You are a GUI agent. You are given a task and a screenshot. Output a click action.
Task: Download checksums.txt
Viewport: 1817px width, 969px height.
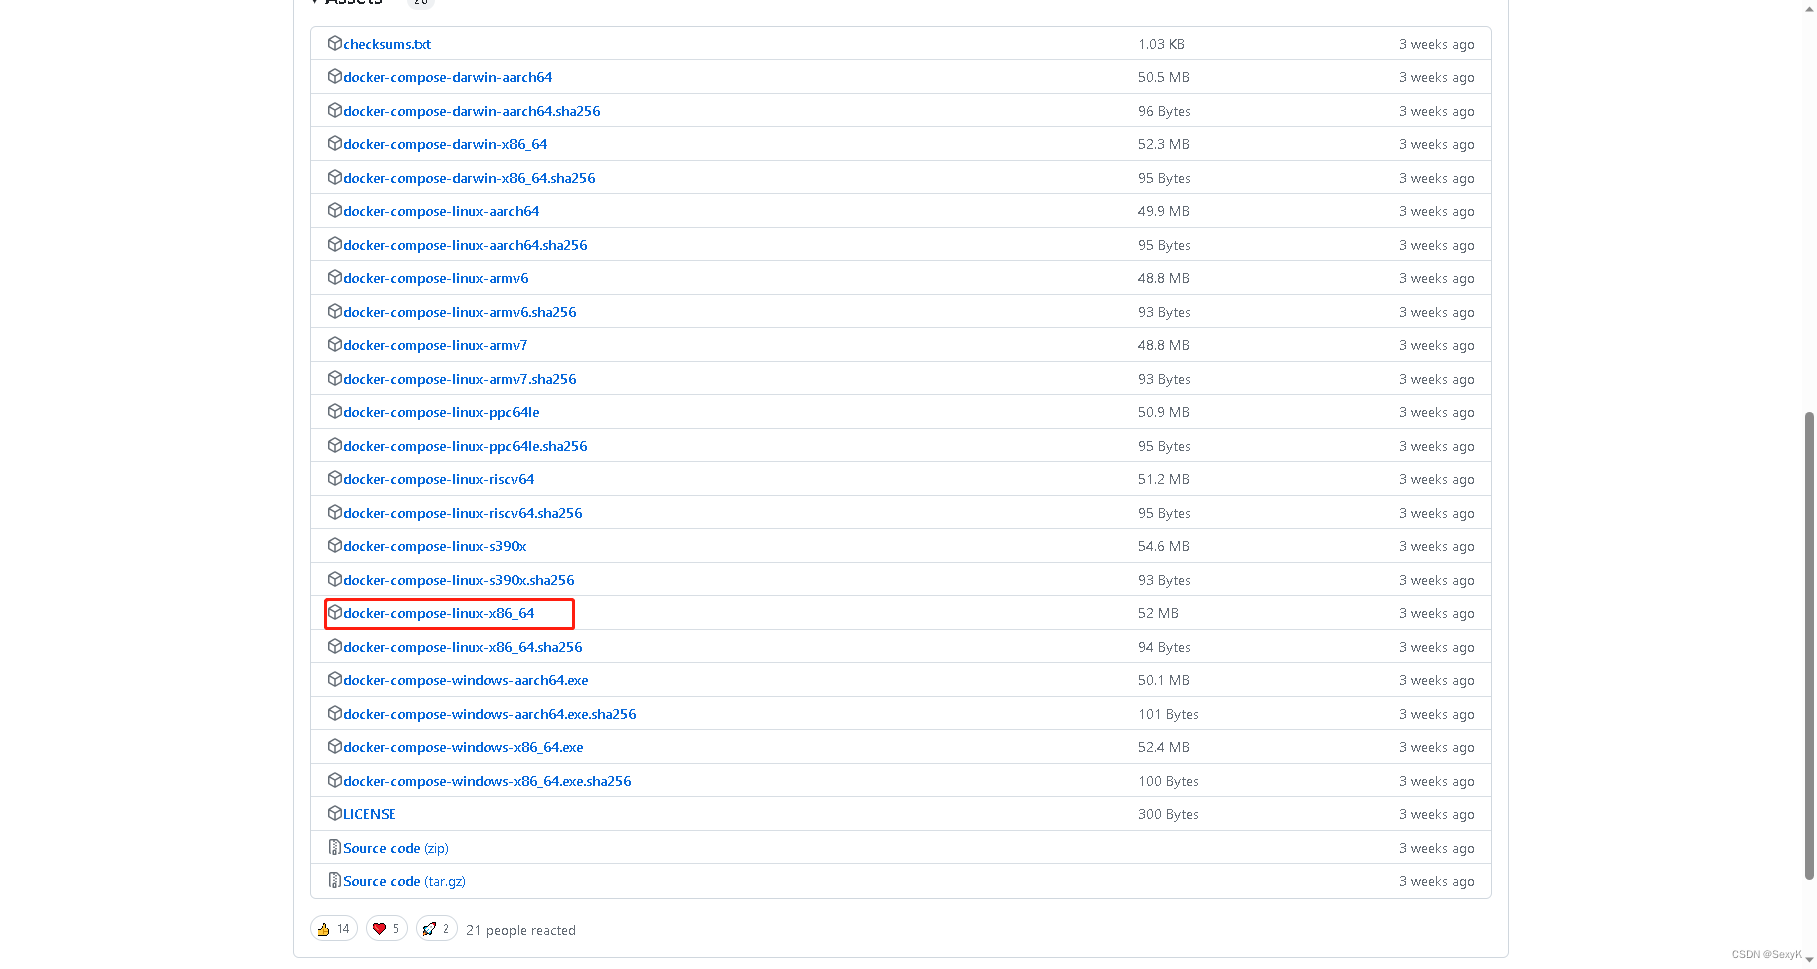pyautogui.click(x=387, y=44)
